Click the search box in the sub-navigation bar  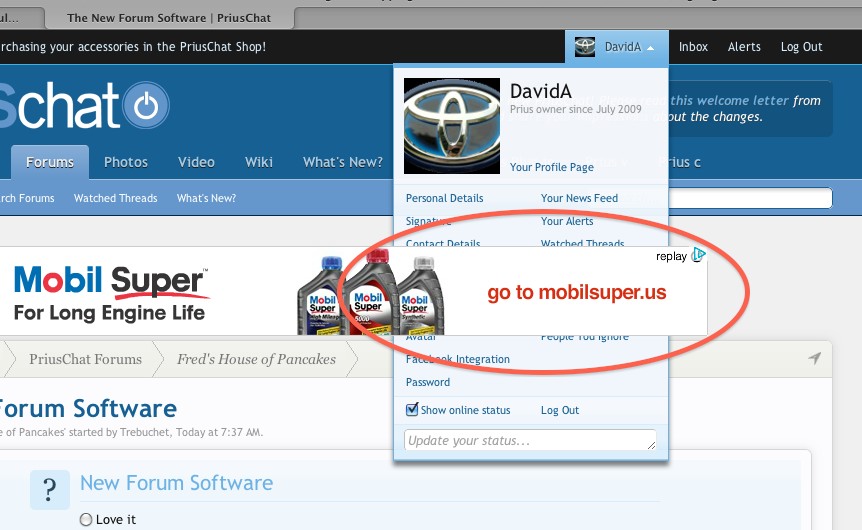750,198
